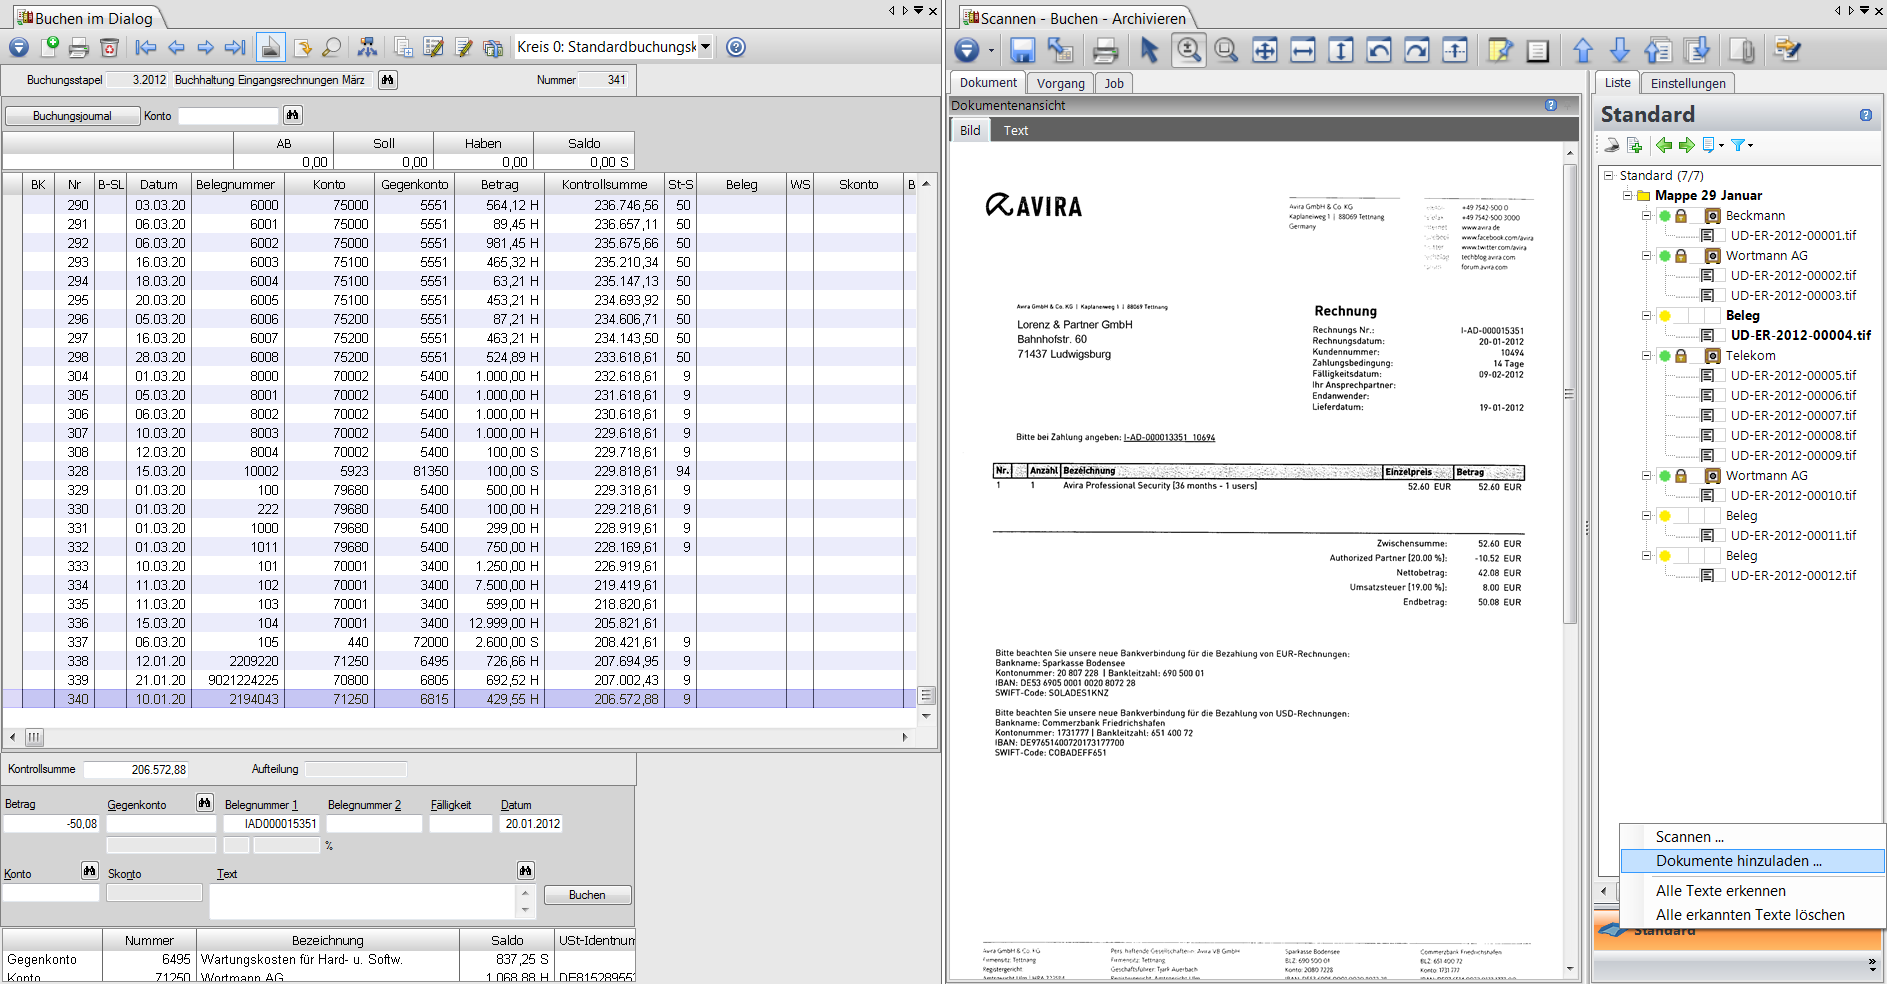1887x984 pixels.
Task: Open the Kreis 0 Standardbuchungskreis dropdown
Action: coord(705,46)
